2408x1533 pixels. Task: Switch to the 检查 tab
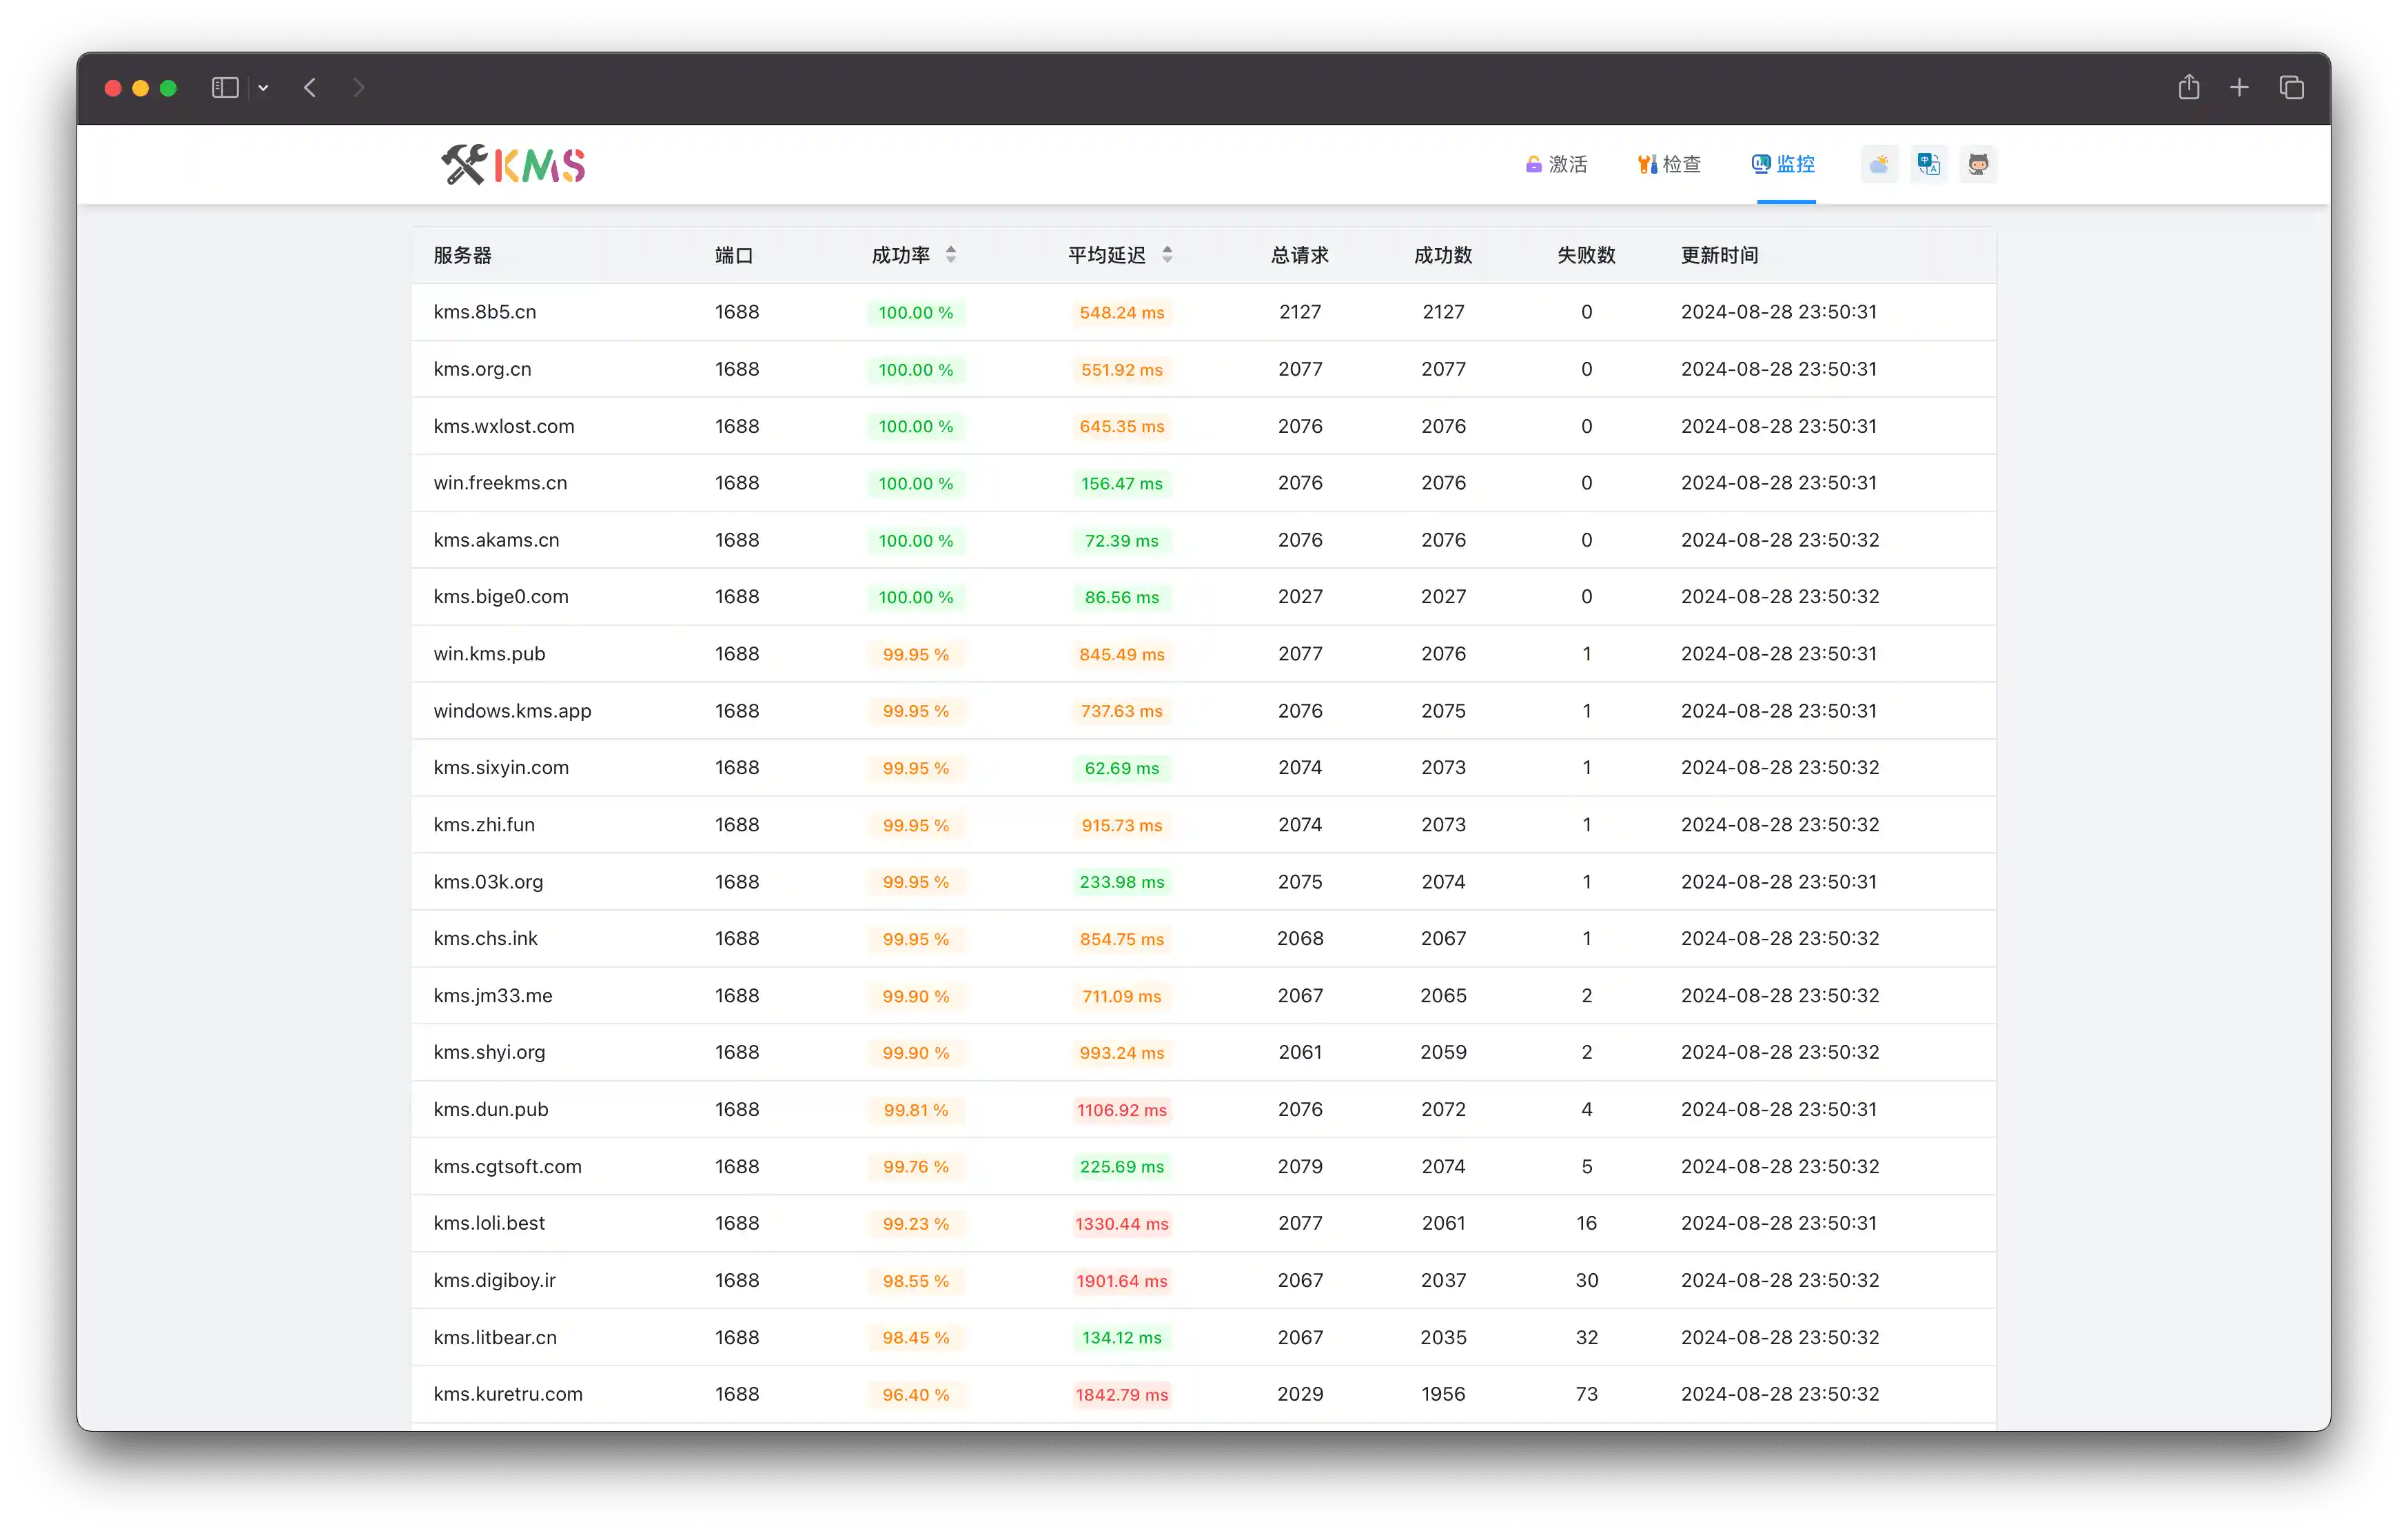pos(1668,164)
